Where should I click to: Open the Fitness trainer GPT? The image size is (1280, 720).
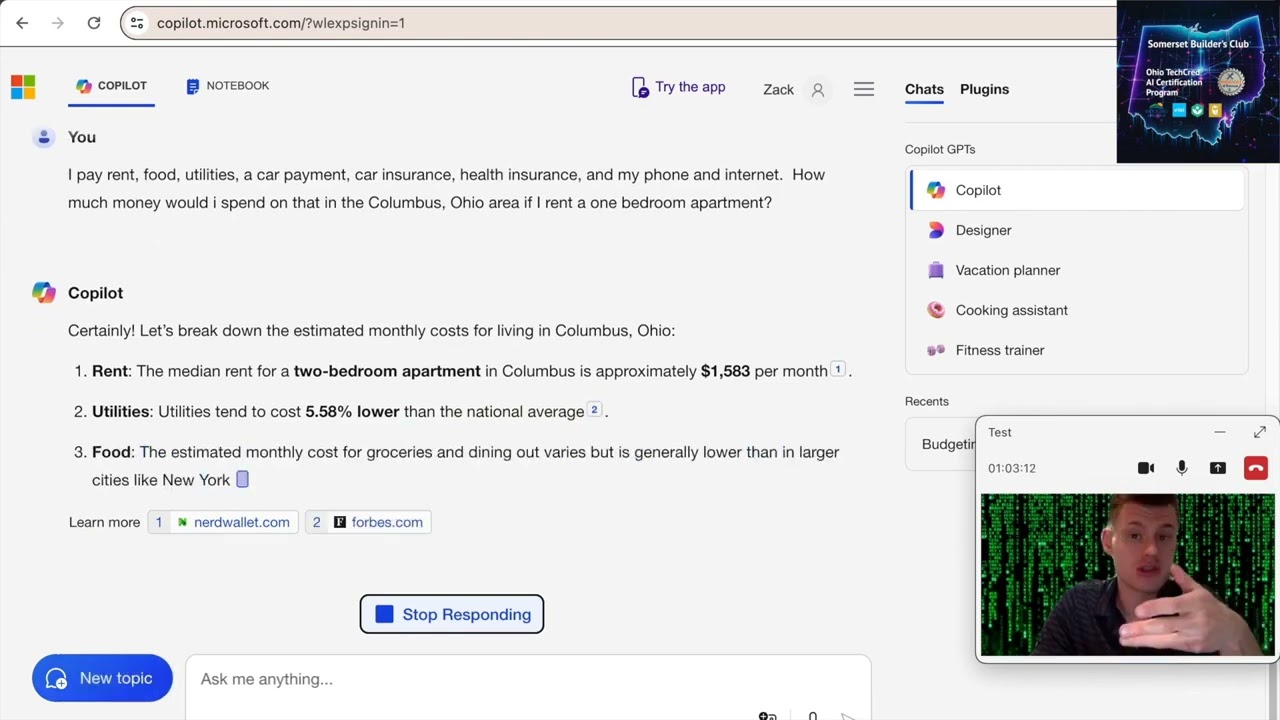point(1078,350)
